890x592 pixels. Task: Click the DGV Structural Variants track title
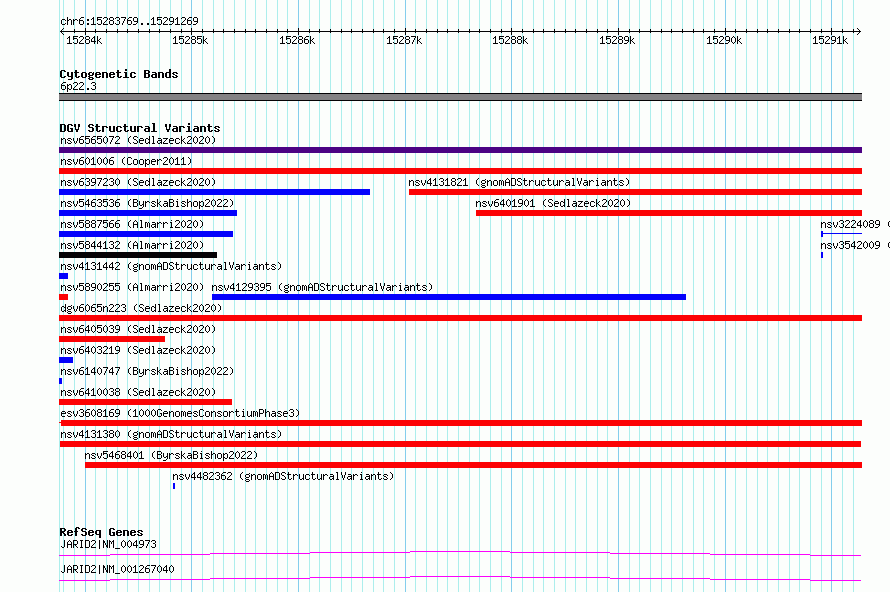click(x=140, y=128)
